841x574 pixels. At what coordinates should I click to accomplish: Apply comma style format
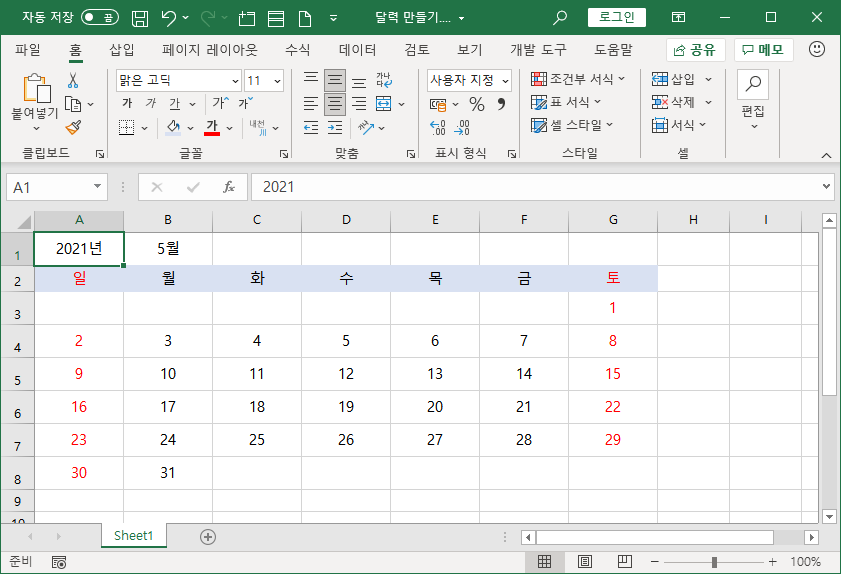pyautogui.click(x=501, y=104)
